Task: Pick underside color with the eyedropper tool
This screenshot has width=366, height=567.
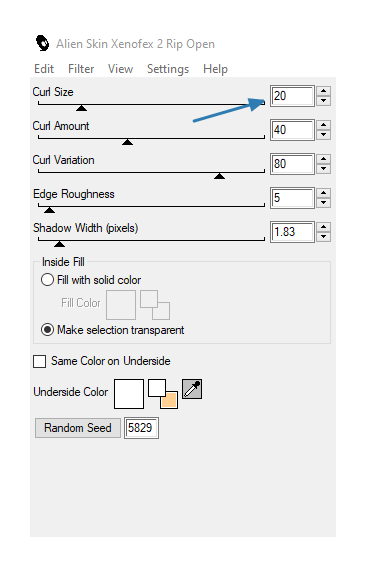Action: tap(192, 389)
